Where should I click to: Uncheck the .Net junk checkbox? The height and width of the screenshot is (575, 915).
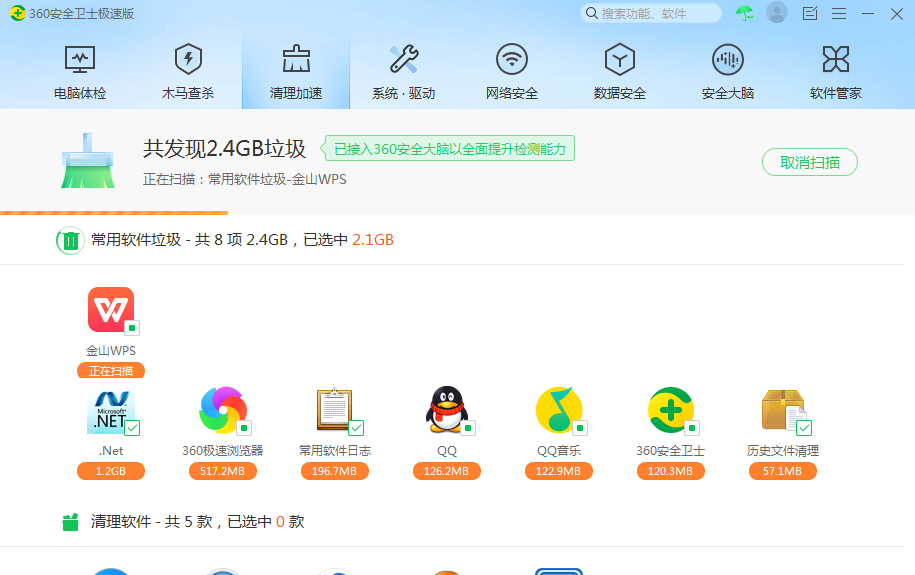(x=132, y=428)
